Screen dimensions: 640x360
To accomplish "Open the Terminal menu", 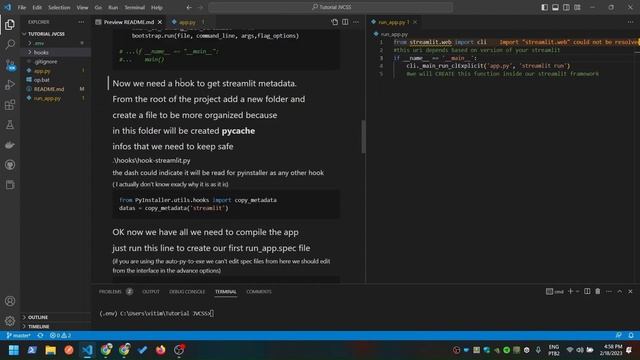I will click(135, 7).
